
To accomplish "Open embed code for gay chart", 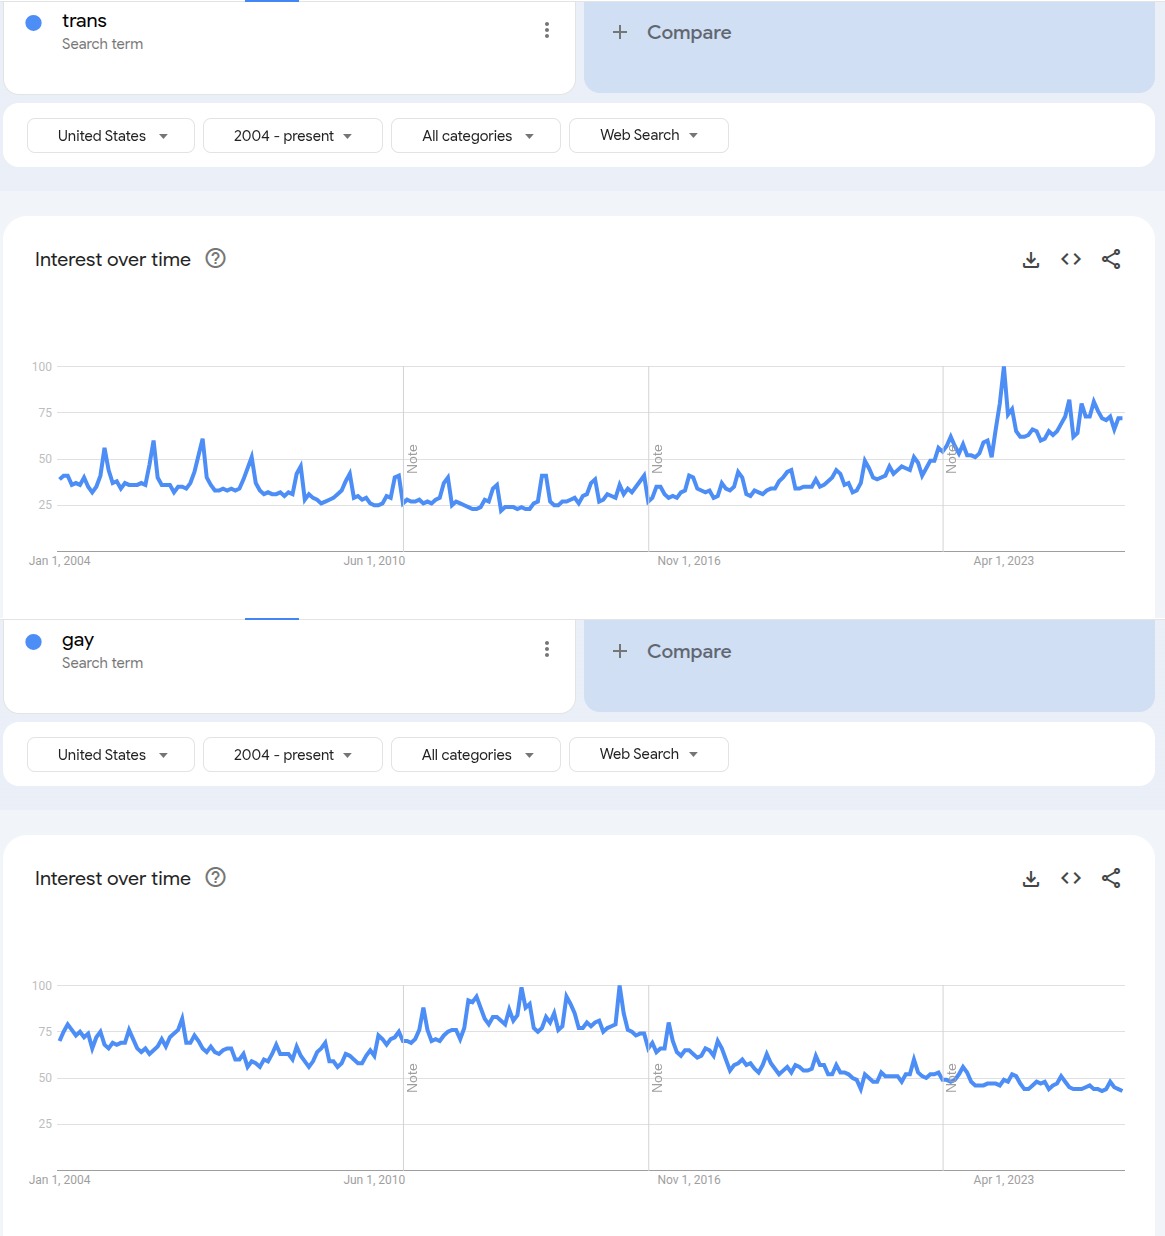I will [1071, 878].
